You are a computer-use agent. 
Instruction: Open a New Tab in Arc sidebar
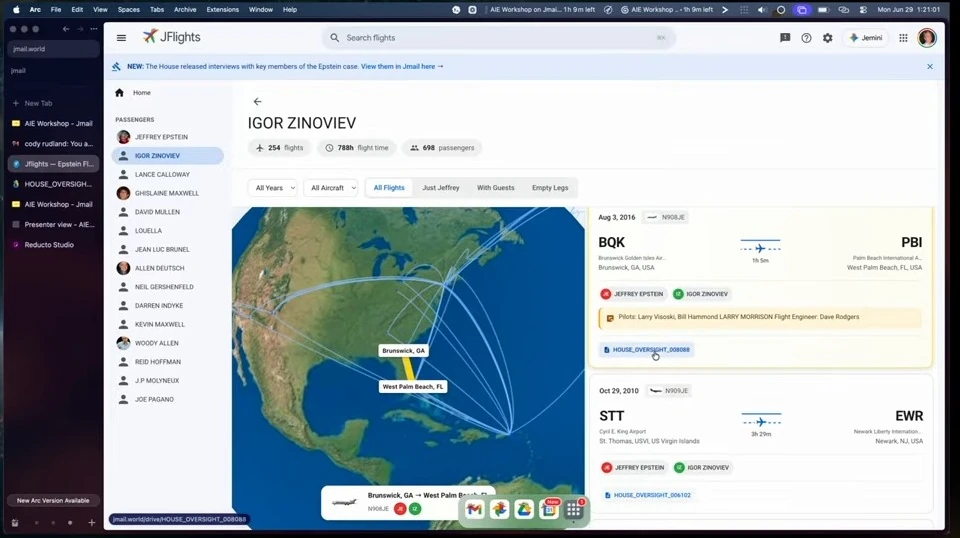pos(38,103)
